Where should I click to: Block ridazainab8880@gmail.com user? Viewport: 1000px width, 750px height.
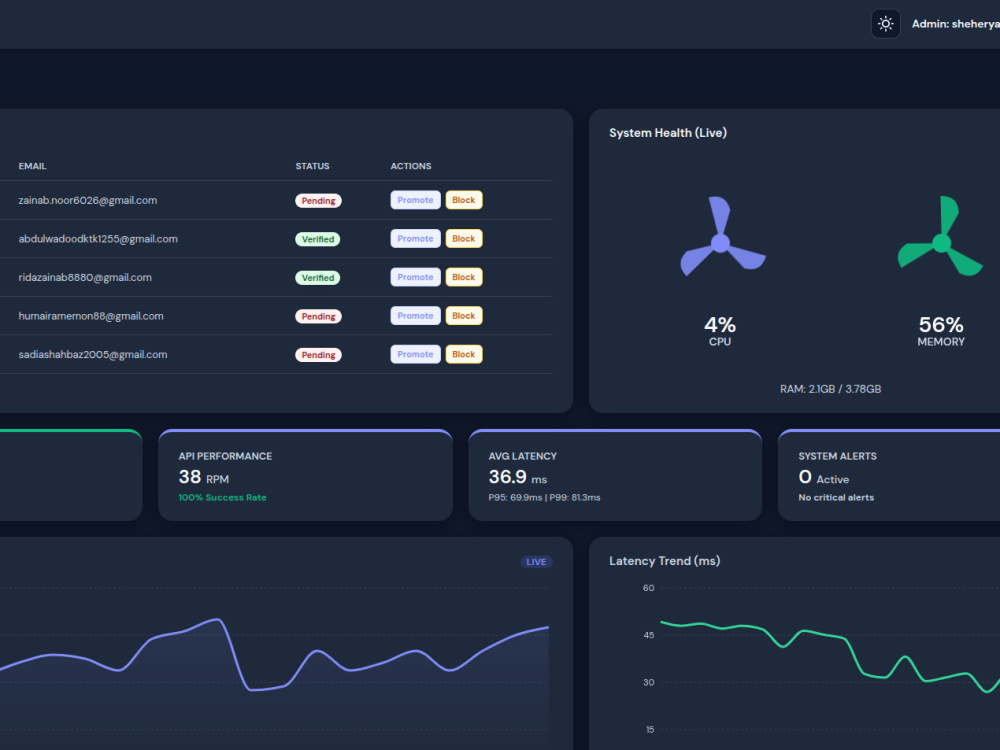464,277
